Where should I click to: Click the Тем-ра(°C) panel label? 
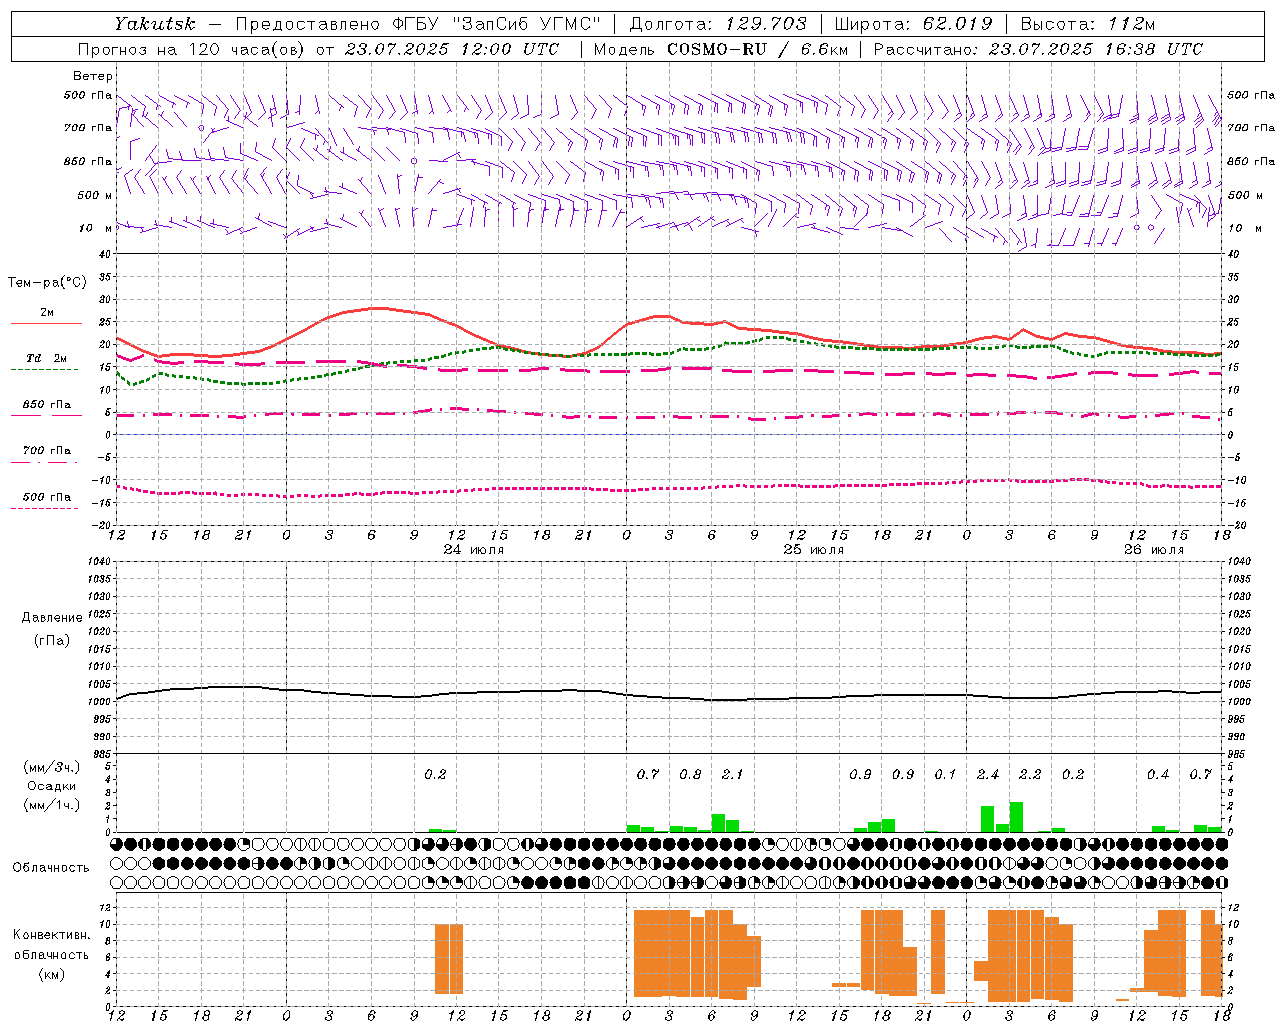[x=47, y=283]
